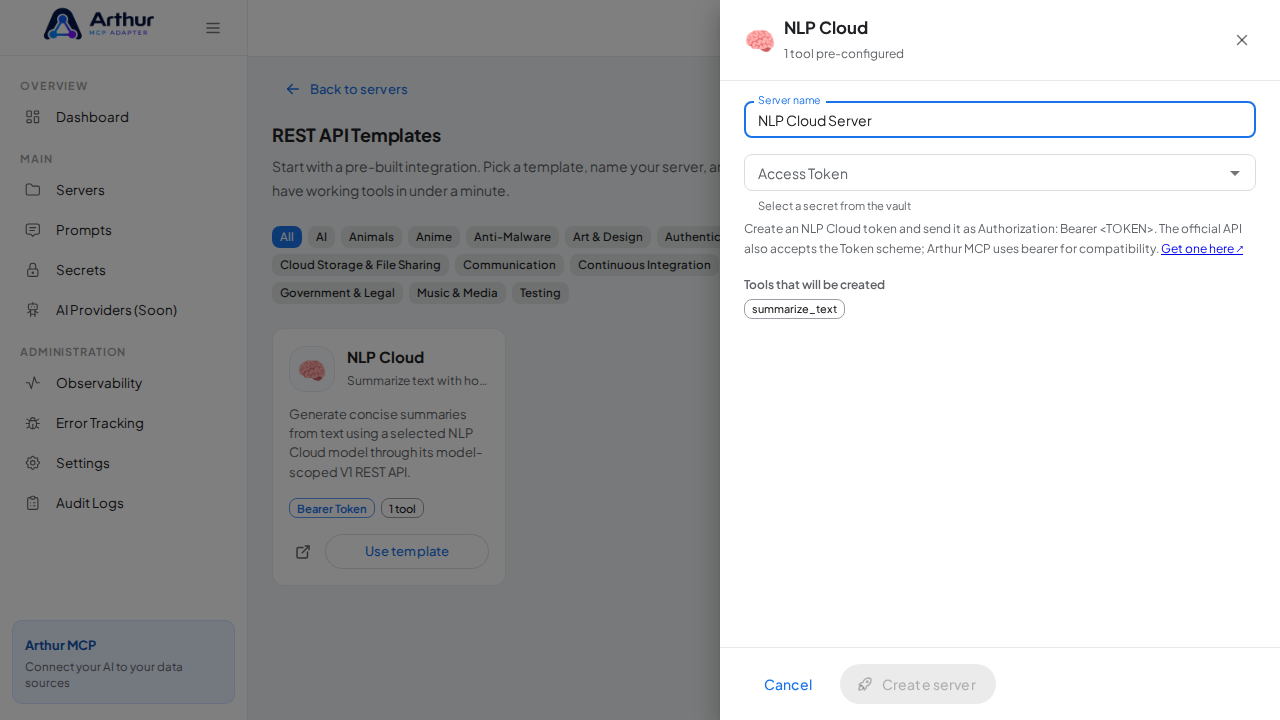Open Observability in sidebar
The height and width of the screenshot is (720, 1280).
click(123, 383)
